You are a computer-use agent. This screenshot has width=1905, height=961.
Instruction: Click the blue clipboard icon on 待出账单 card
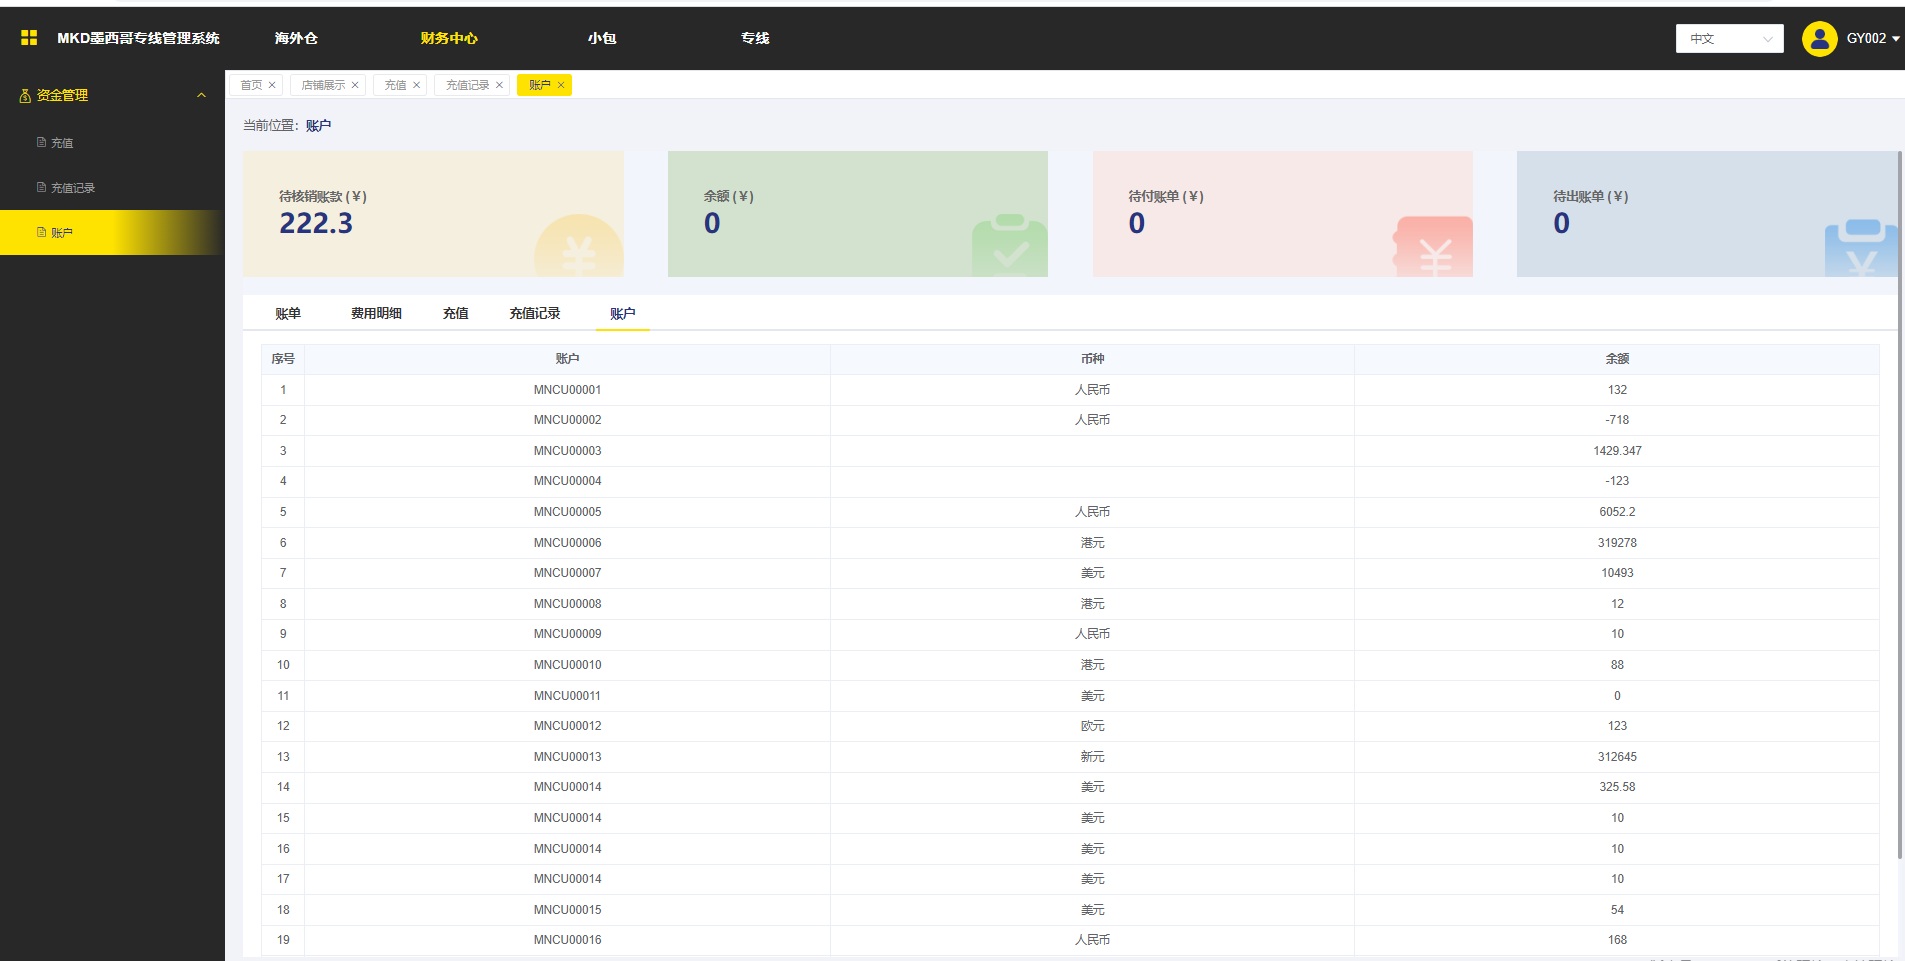(x=1860, y=249)
